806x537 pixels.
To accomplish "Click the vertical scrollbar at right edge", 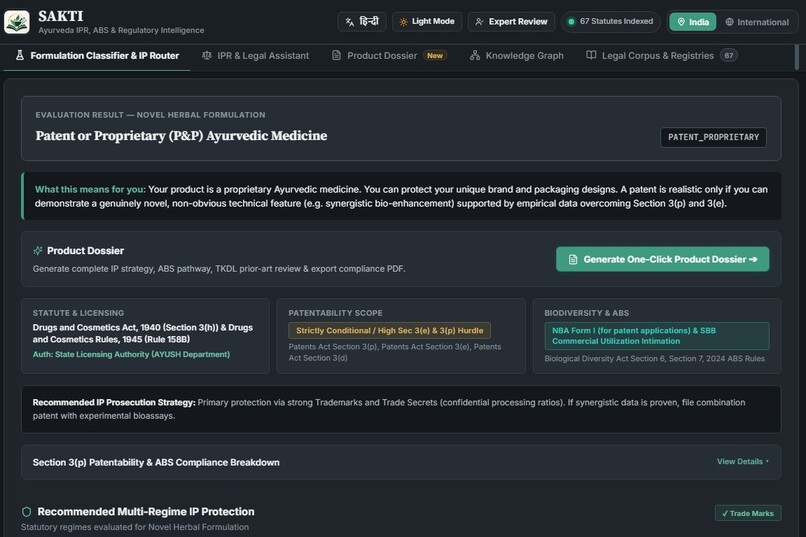I will 797,57.
